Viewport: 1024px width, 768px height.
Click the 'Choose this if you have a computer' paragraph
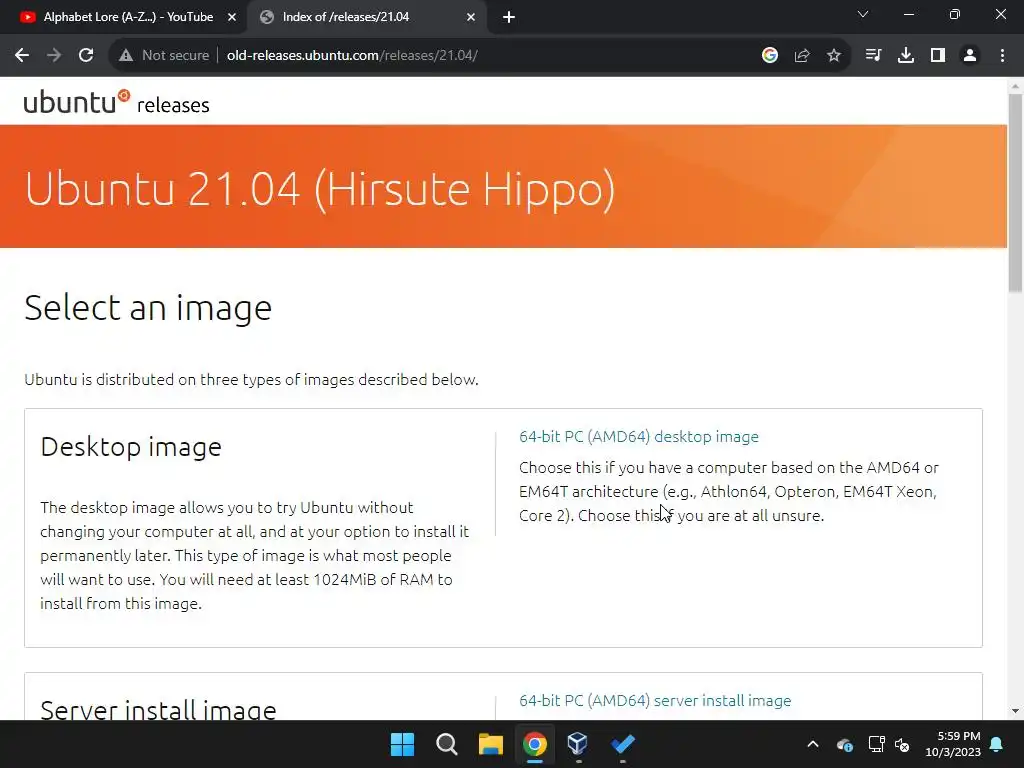[x=729, y=492]
